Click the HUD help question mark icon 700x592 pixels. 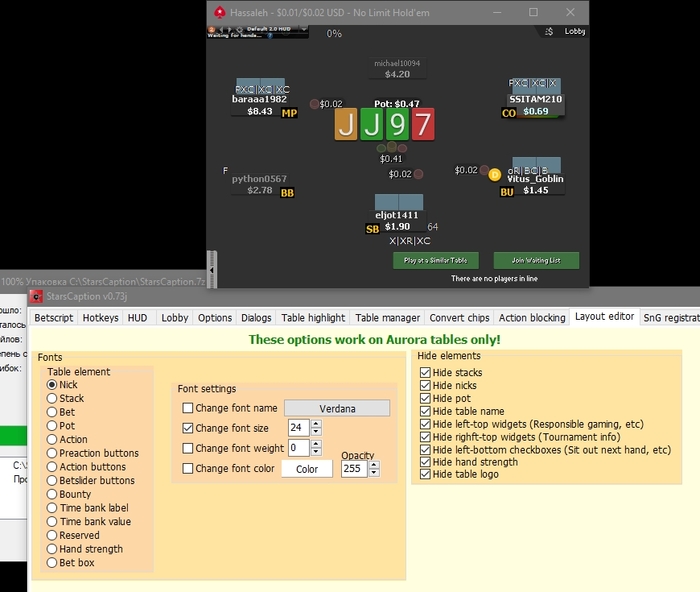[x=270, y=35]
